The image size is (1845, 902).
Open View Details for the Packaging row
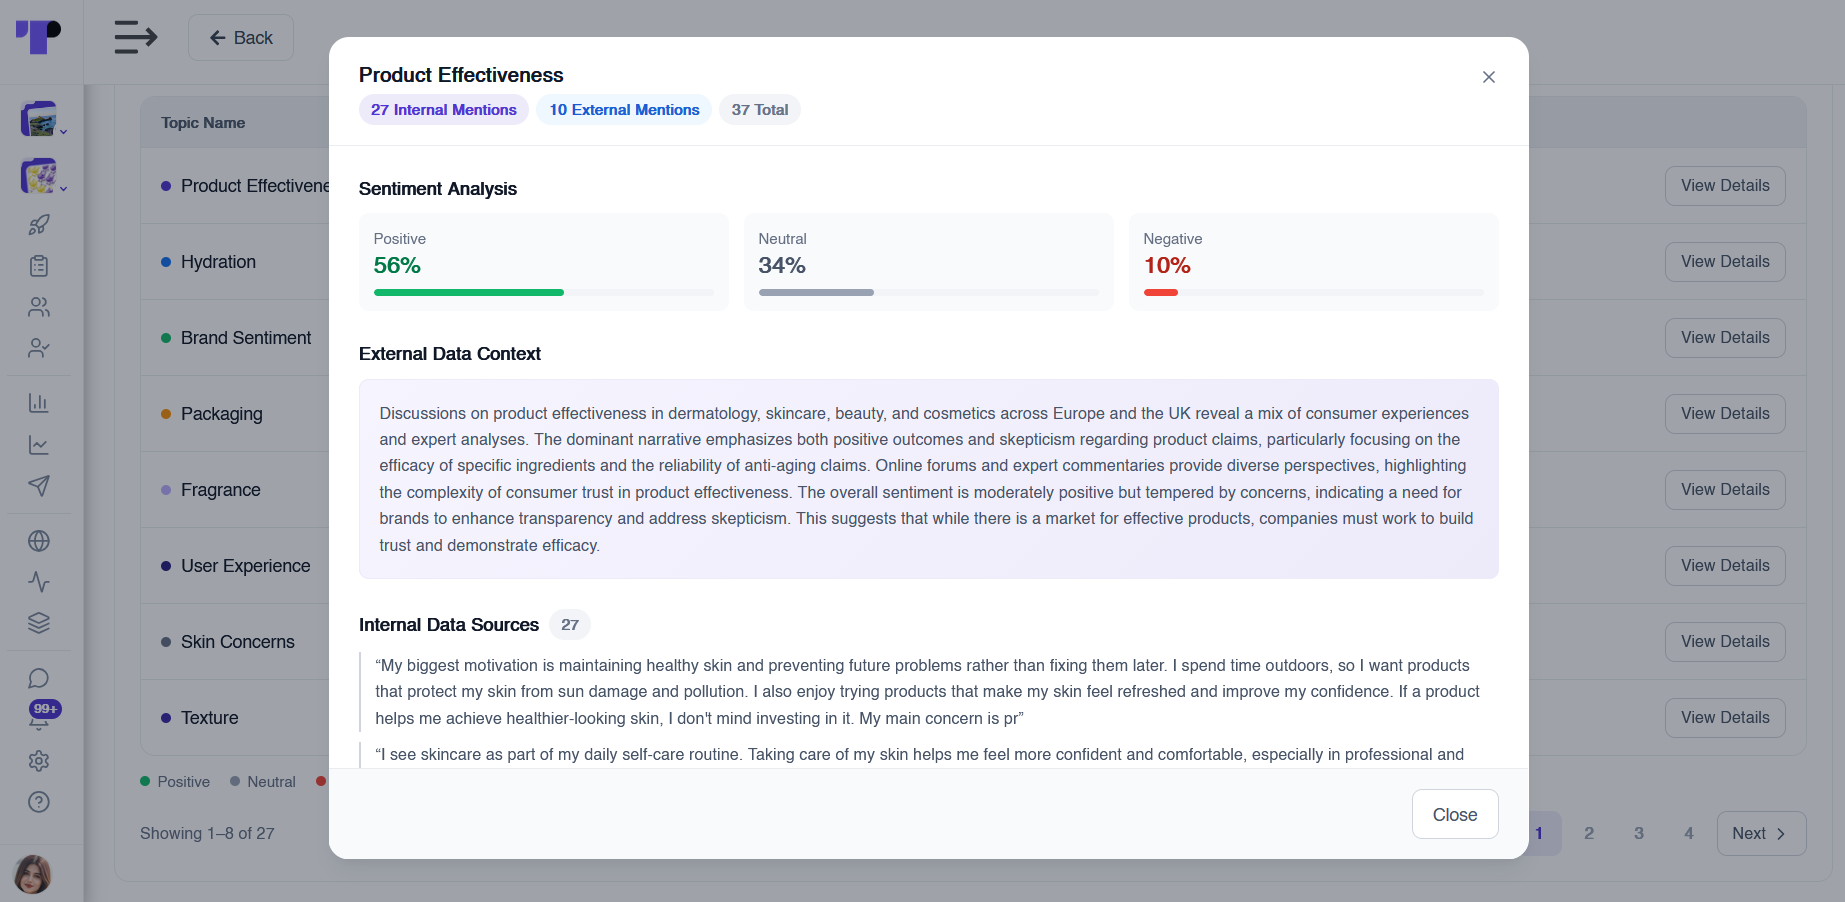point(1725,414)
